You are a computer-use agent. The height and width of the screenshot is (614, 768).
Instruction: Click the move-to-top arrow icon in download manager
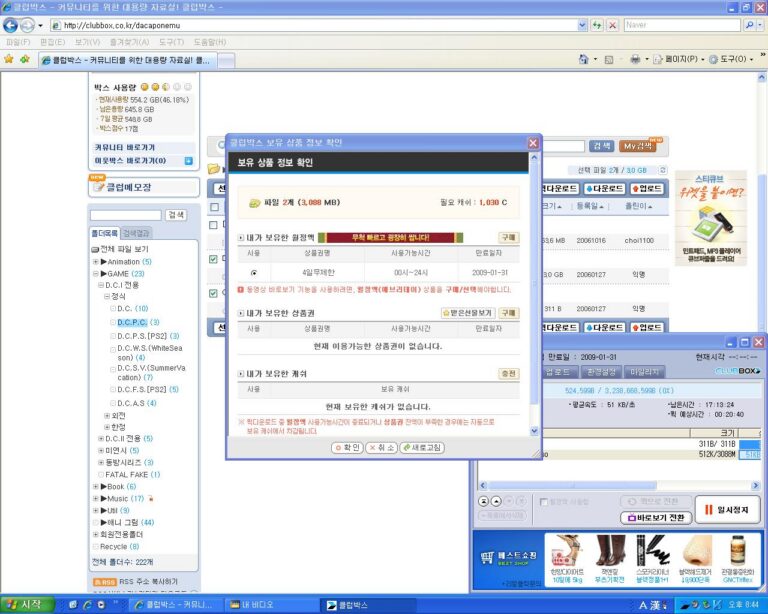pyautogui.click(x=484, y=501)
